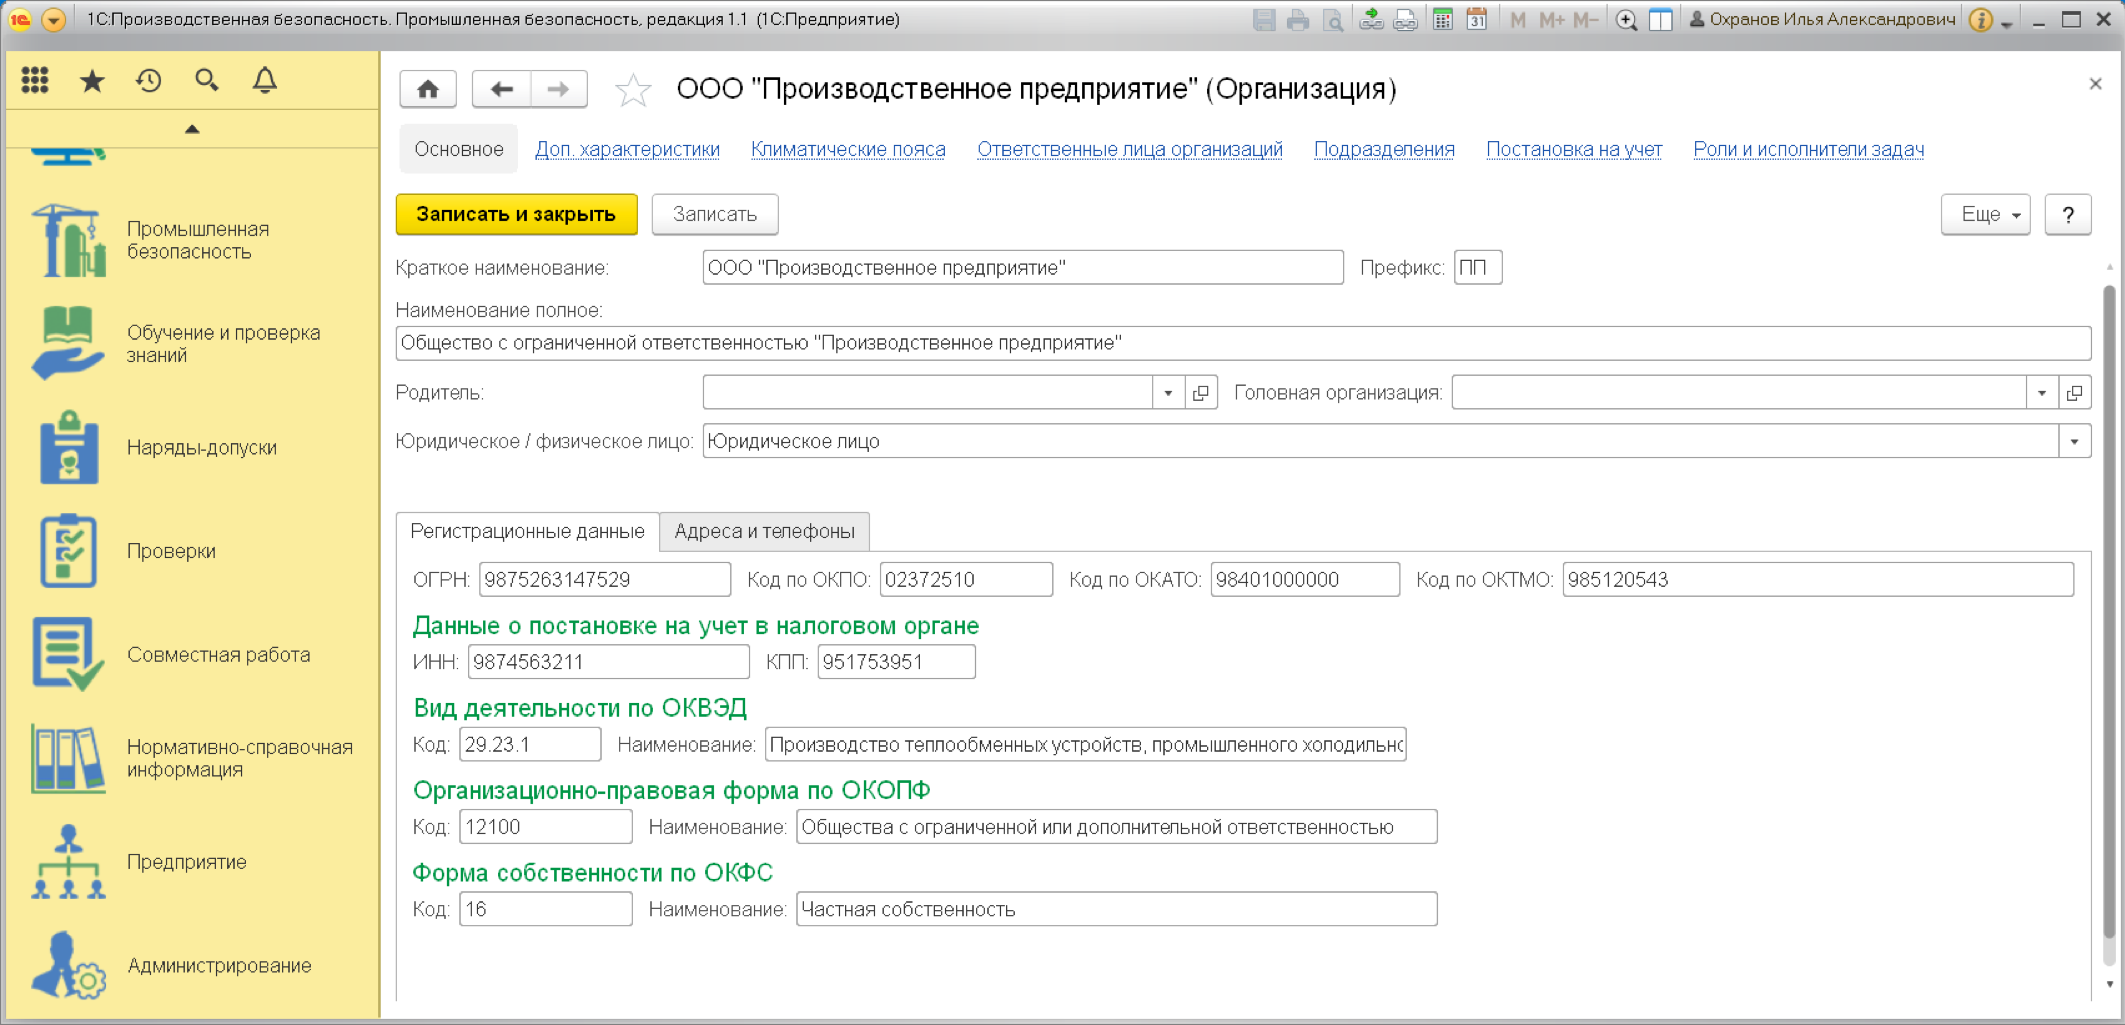Click the ОКВЭД Код field 29.23.1
Viewport: 2125px width, 1025px height.
tap(530, 744)
